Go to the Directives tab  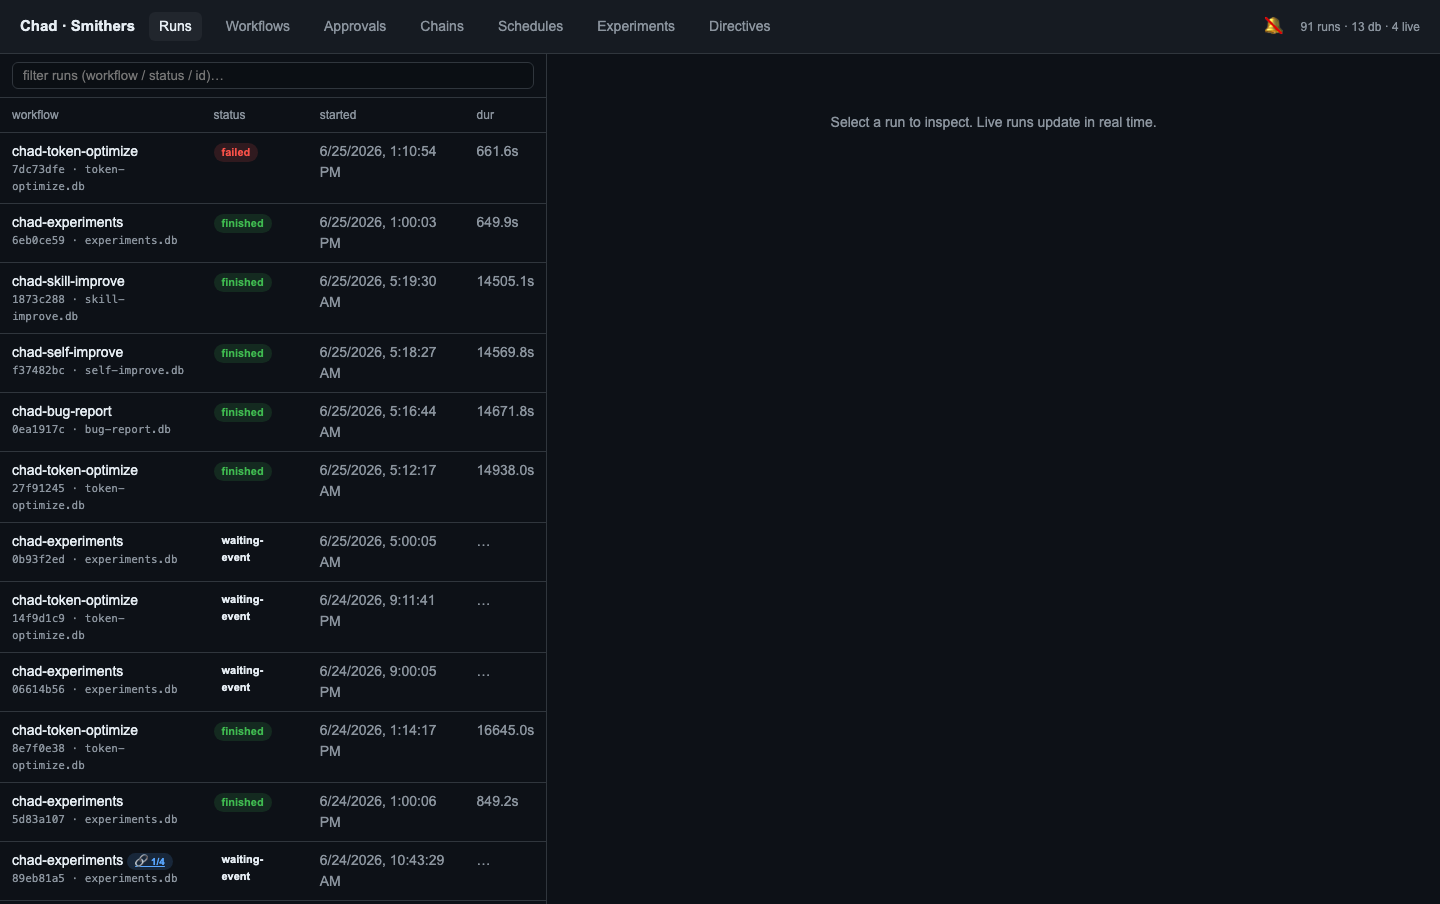pyautogui.click(x=740, y=26)
